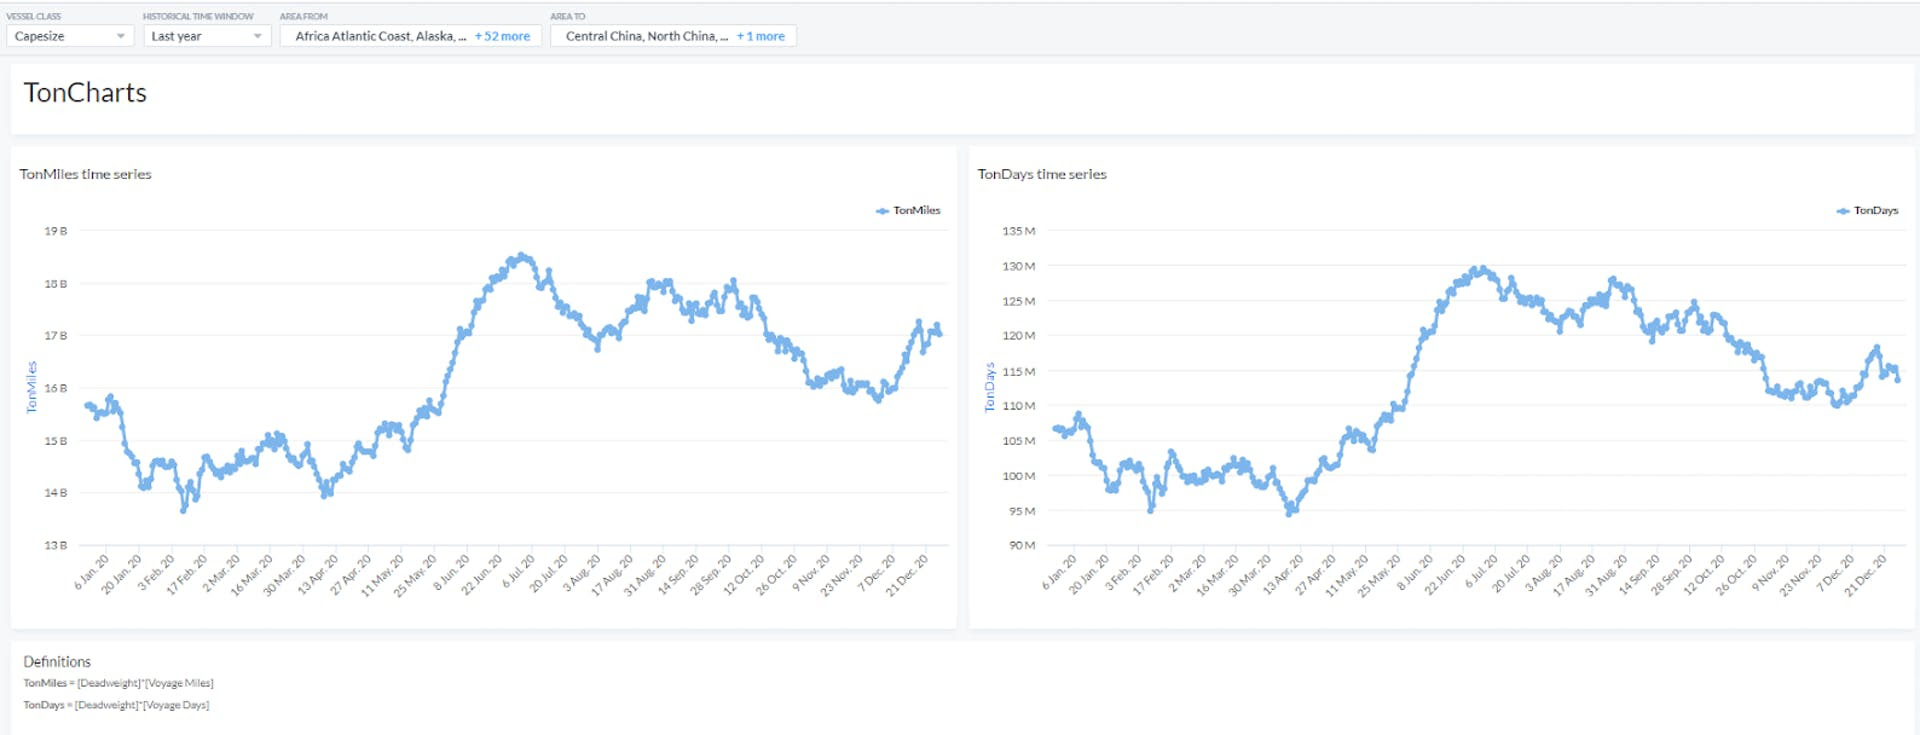The width and height of the screenshot is (1920, 735).
Task: Click the Definitions section heading
Action: (57, 662)
